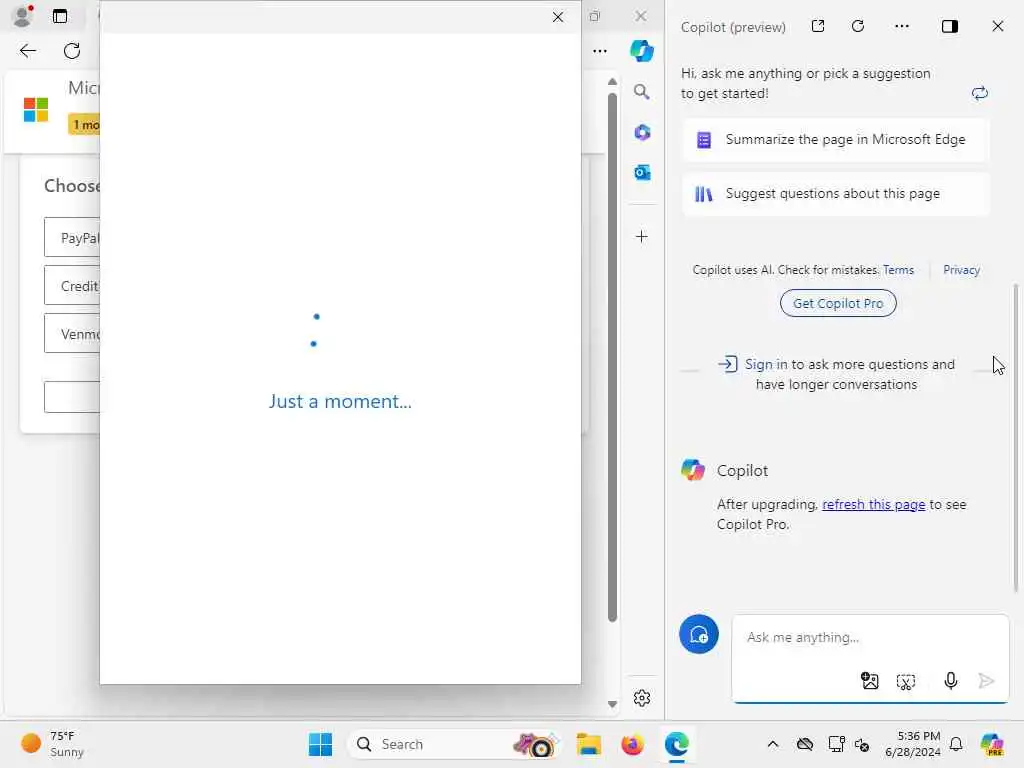Toggle the Copilot sidebar icon

[642, 51]
